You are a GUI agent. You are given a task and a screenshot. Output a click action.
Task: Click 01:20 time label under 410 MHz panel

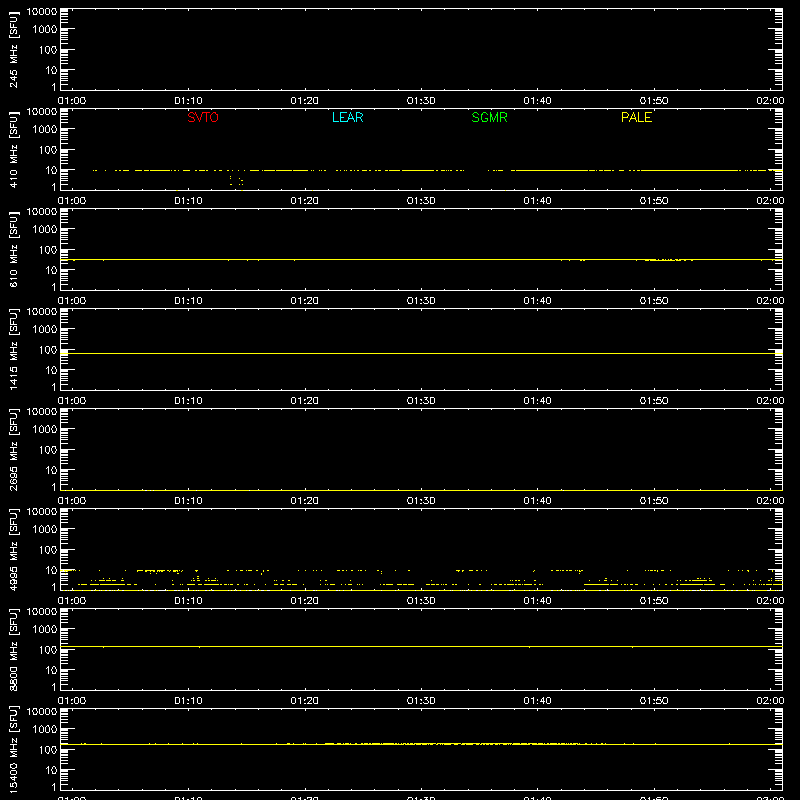305,201
